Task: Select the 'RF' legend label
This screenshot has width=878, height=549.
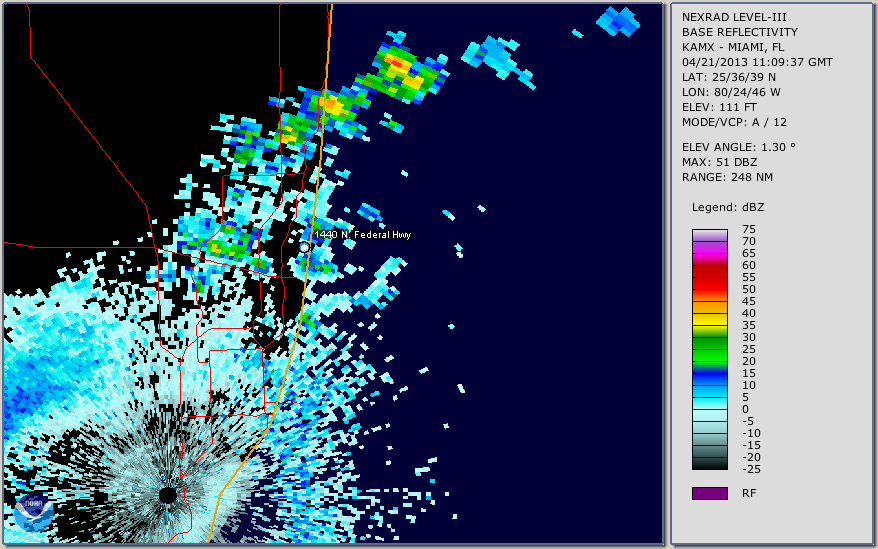Action: [749, 494]
